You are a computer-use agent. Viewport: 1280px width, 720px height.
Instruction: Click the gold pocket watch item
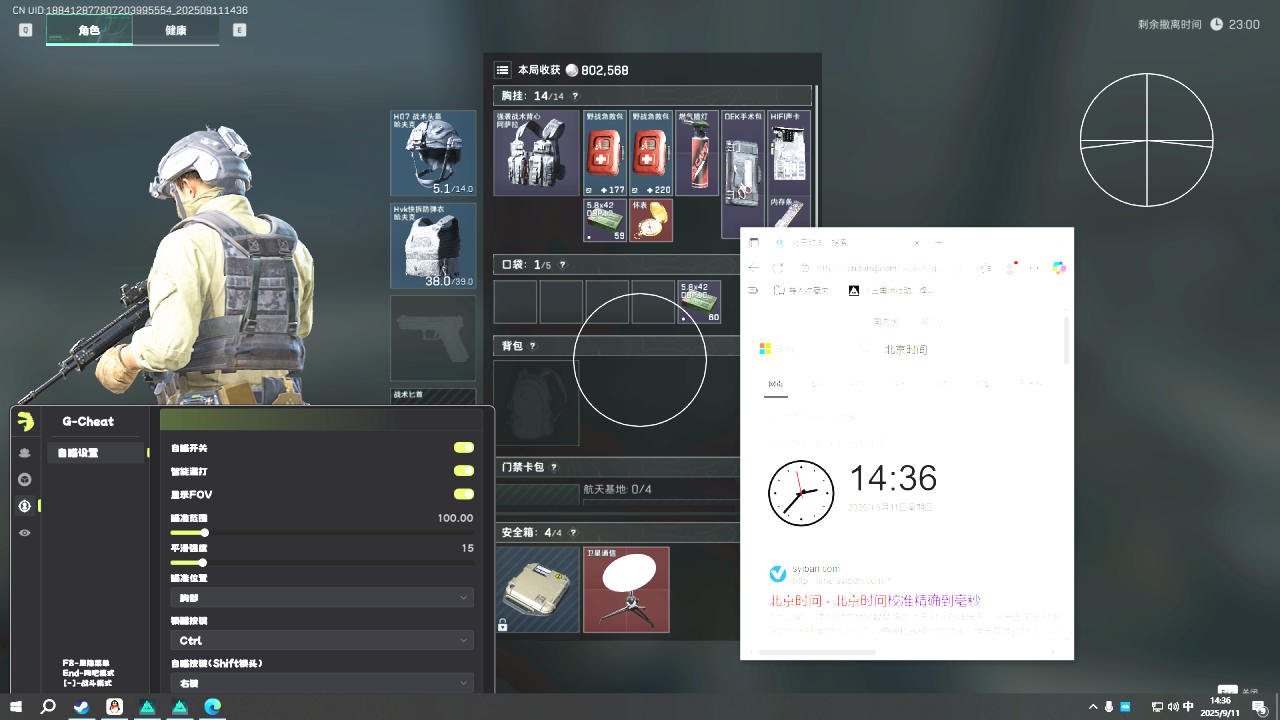click(651, 220)
